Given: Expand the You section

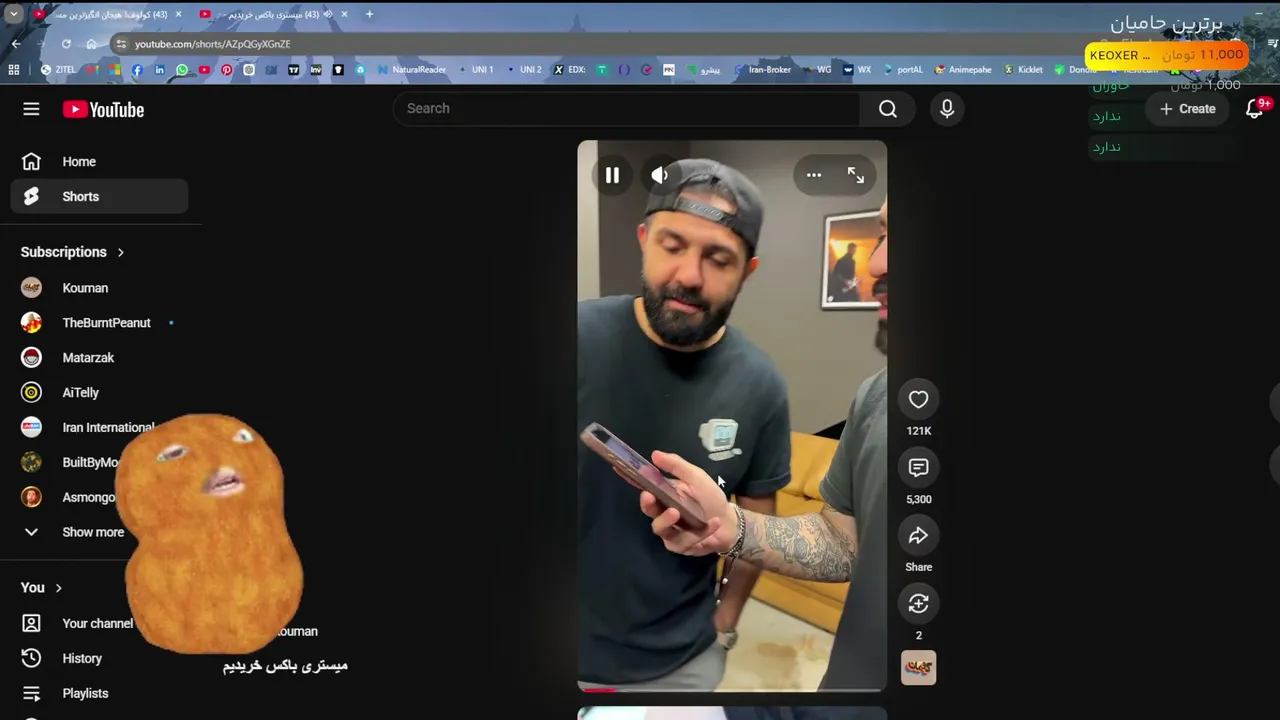Looking at the screenshot, I should (x=42, y=588).
